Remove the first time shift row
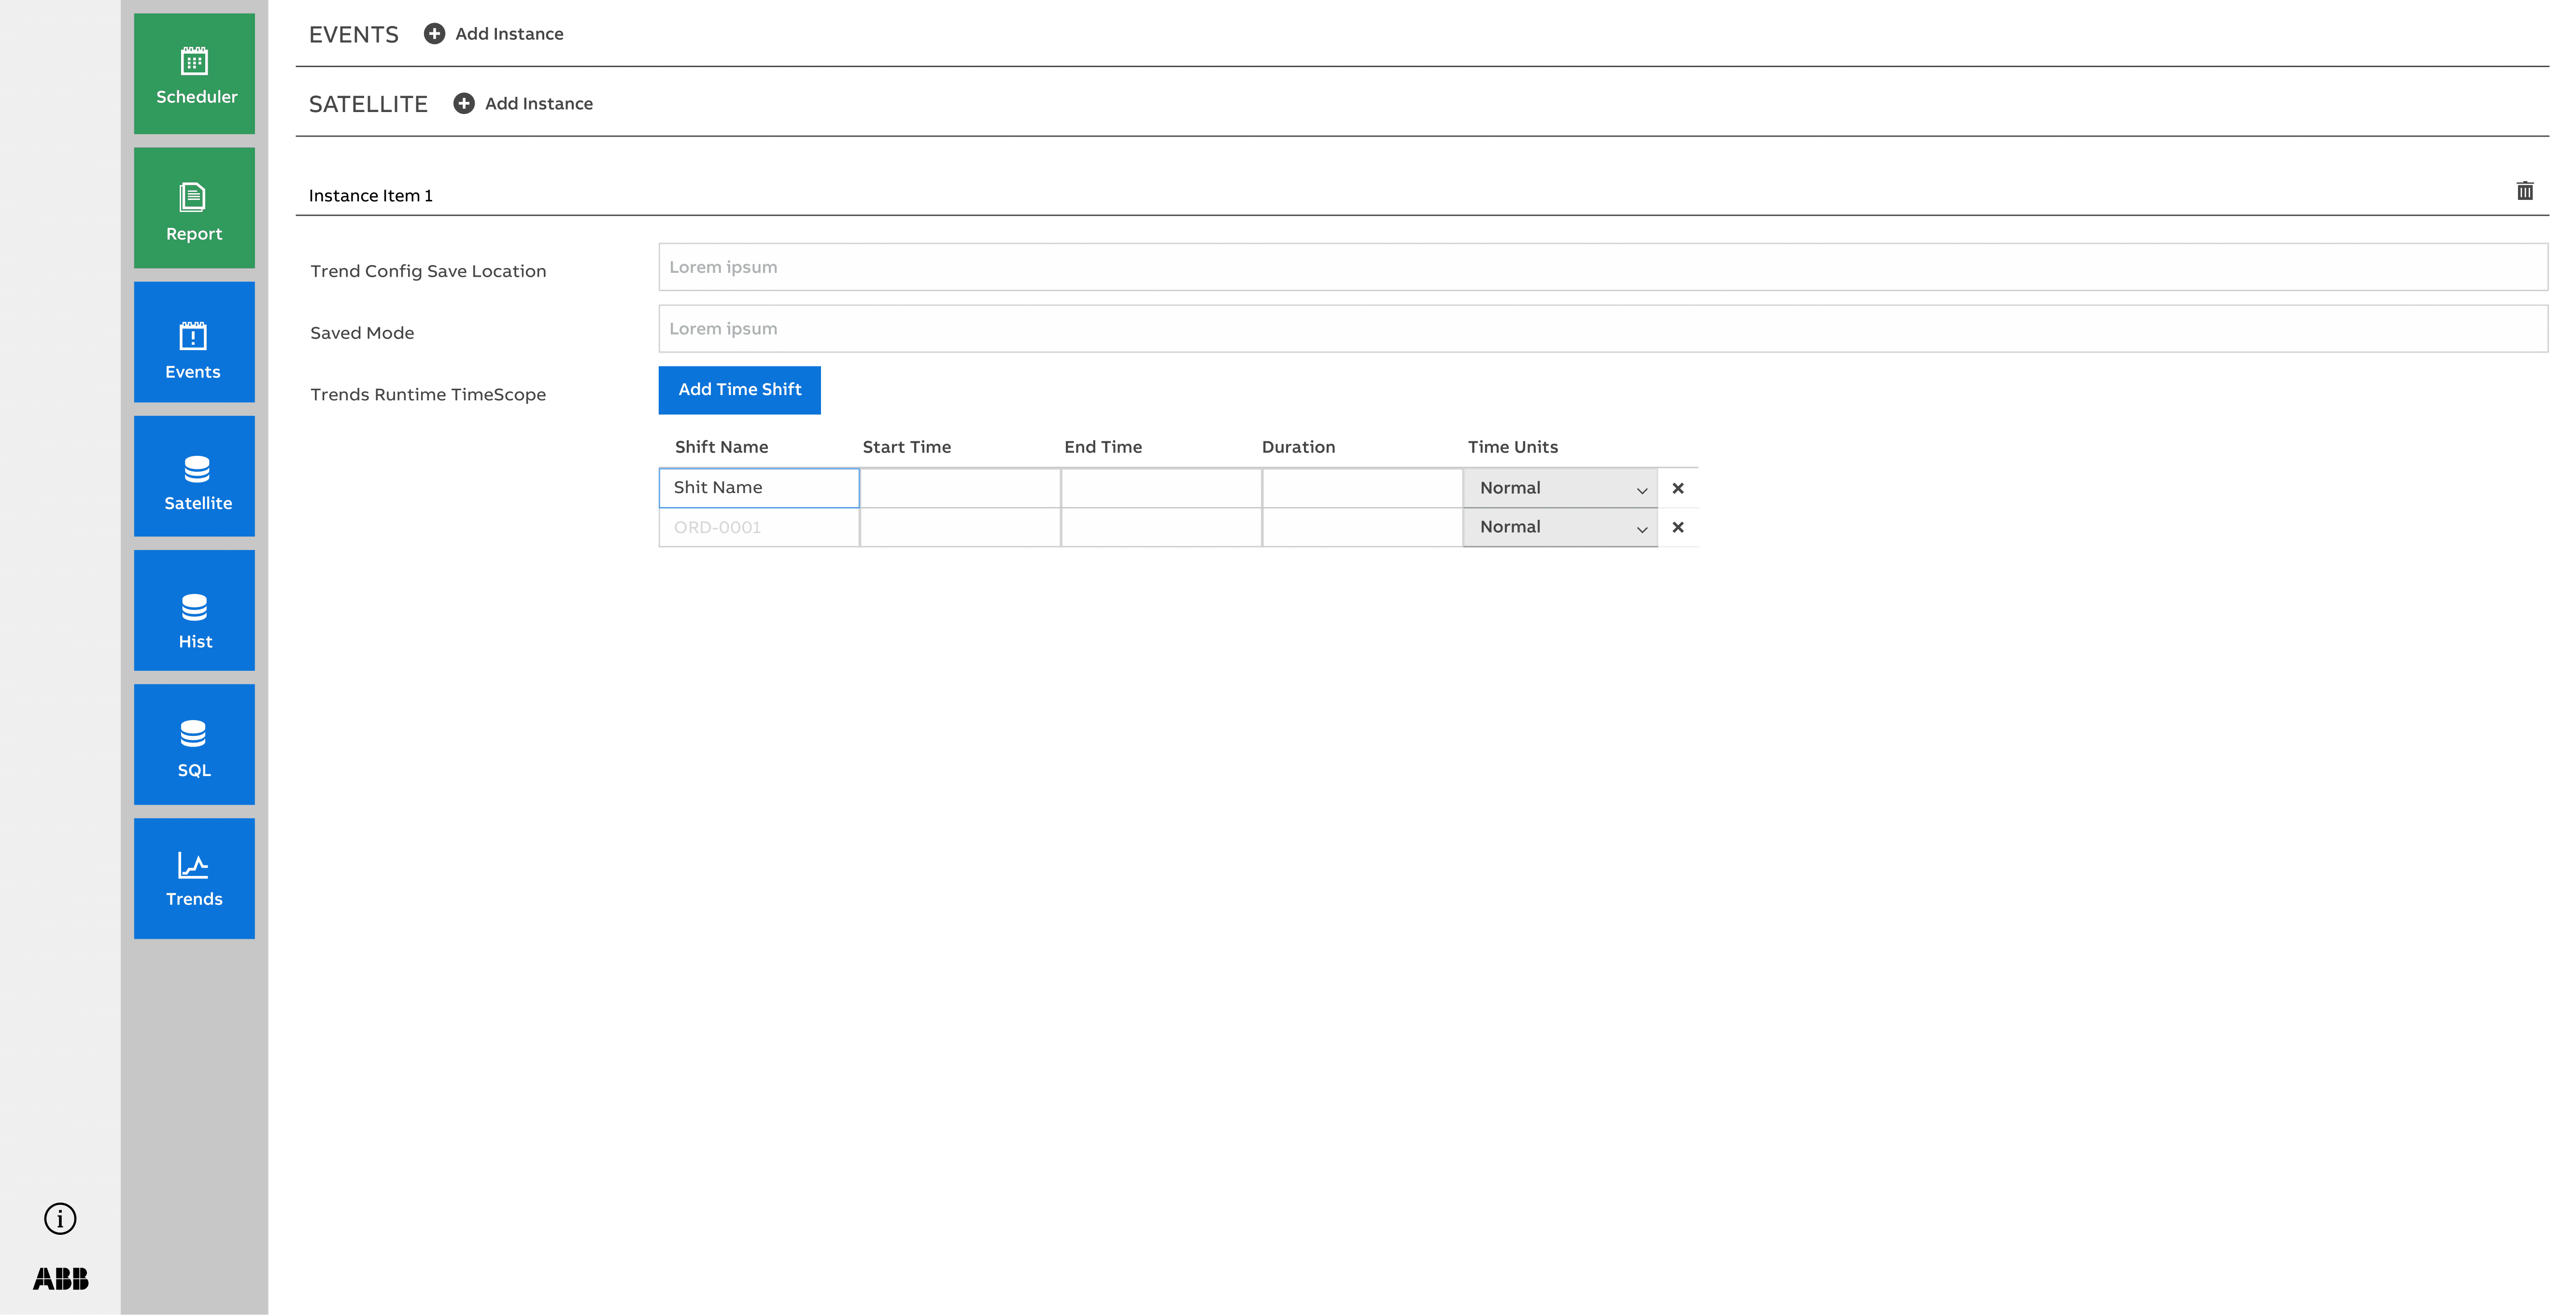This screenshot has width=2576, height=1315. [x=1678, y=488]
